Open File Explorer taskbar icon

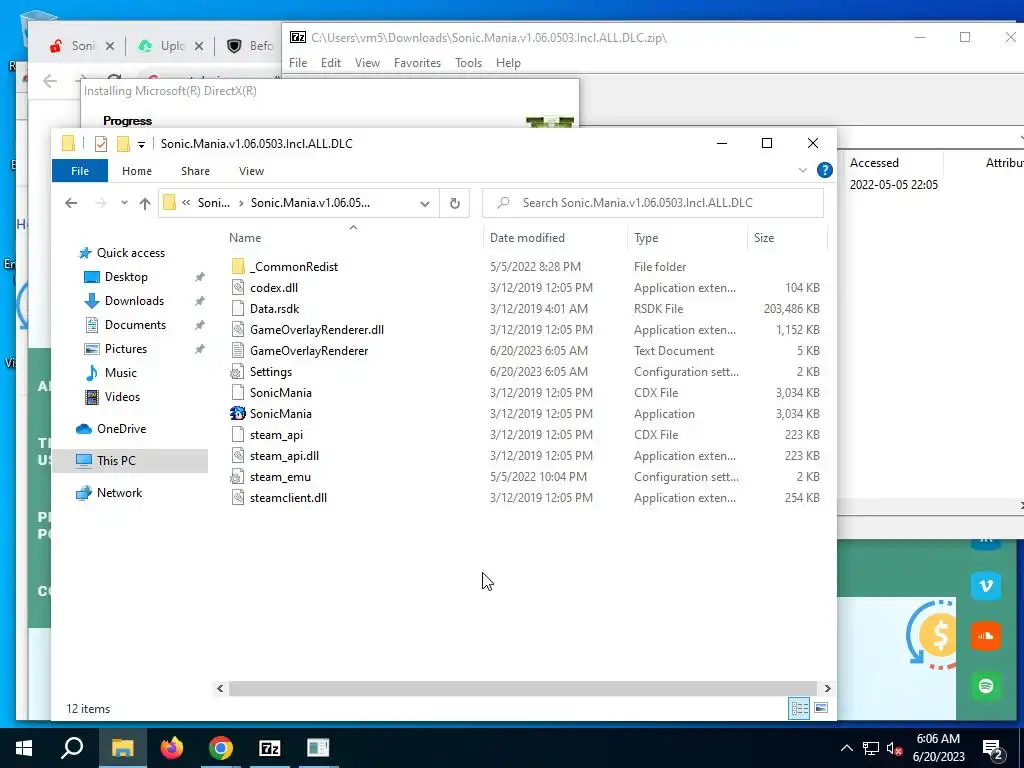[122, 748]
